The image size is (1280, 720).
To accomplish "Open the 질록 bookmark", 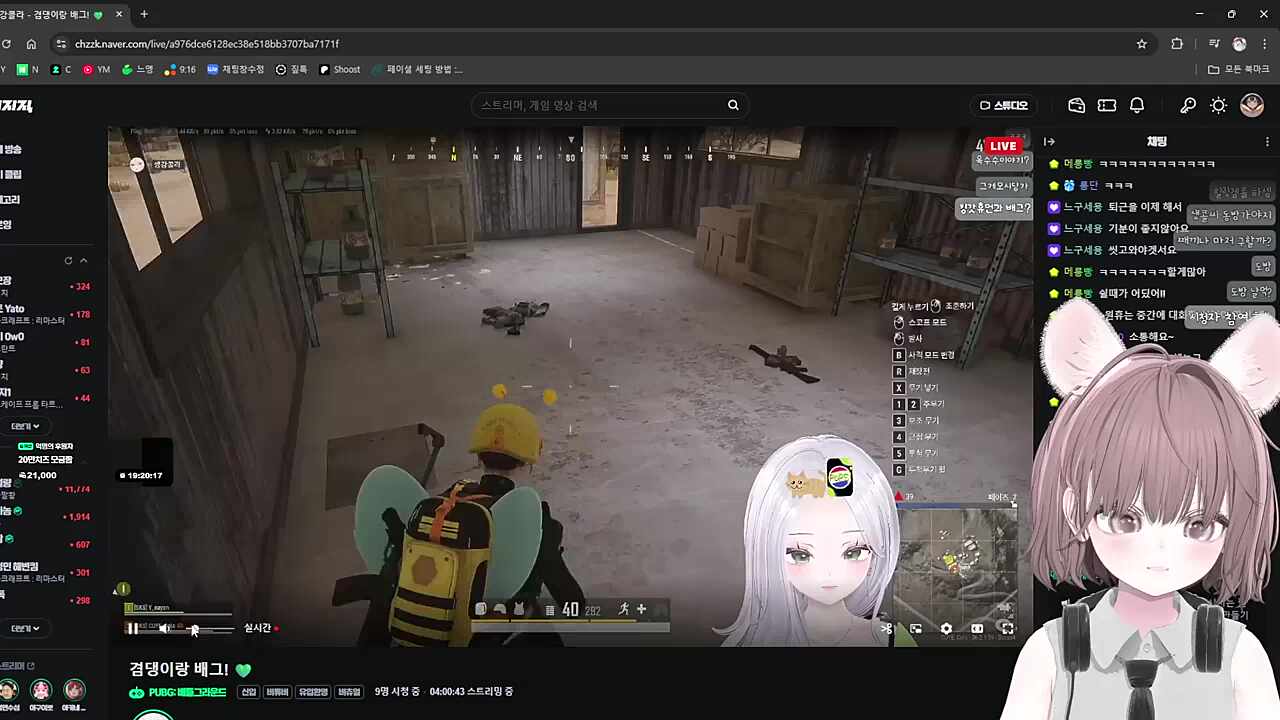I will (292, 70).
